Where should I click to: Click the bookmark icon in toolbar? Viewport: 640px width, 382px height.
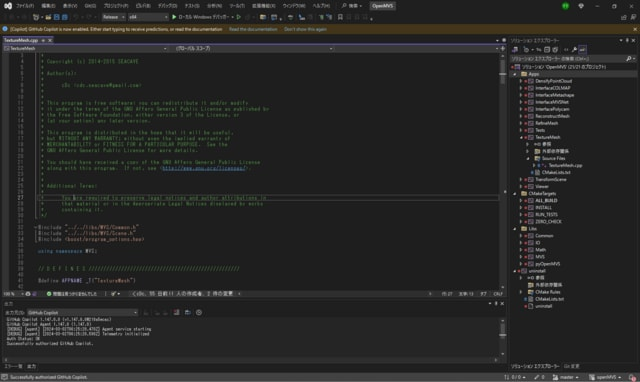pos(340,17)
